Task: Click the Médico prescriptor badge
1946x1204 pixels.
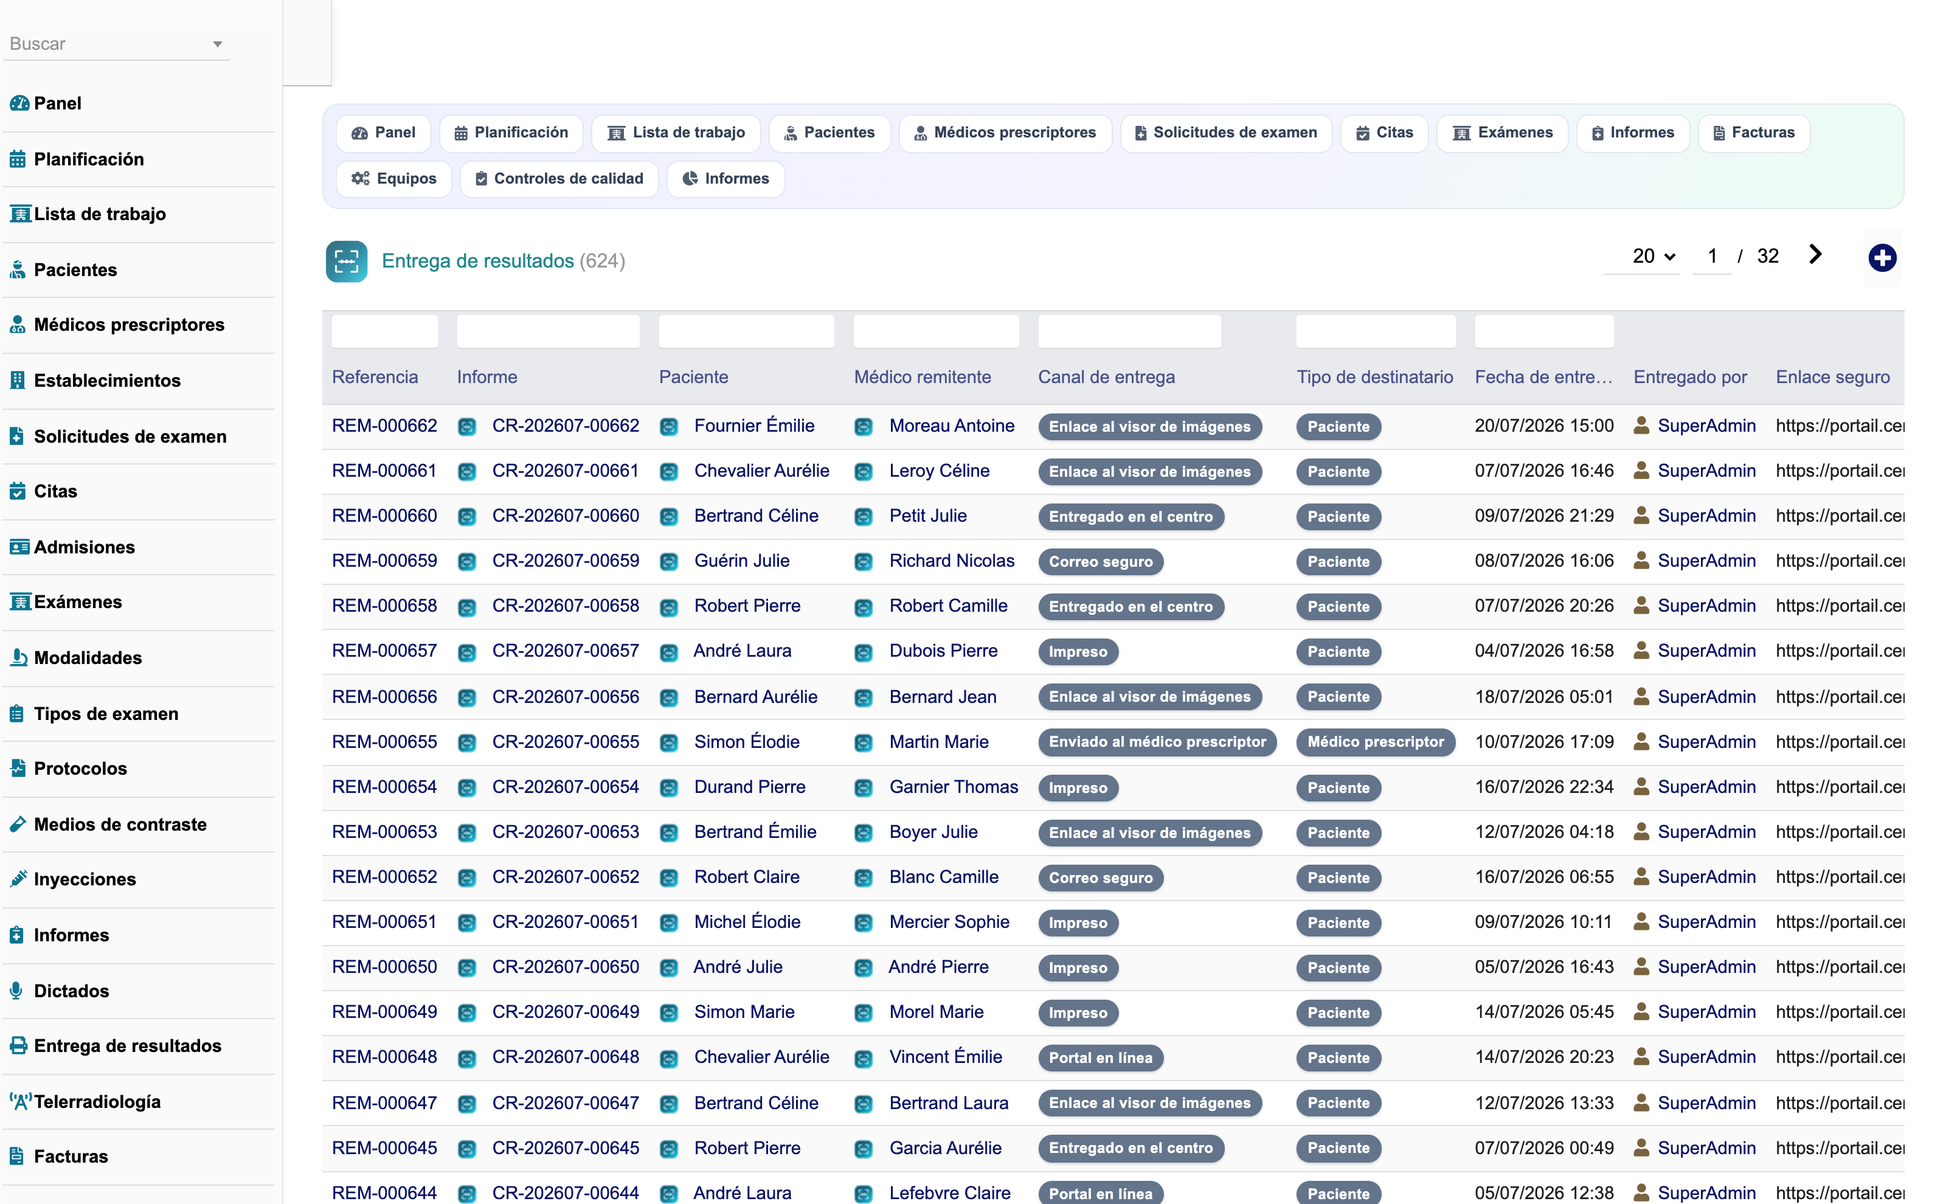Action: click(x=1375, y=742)
